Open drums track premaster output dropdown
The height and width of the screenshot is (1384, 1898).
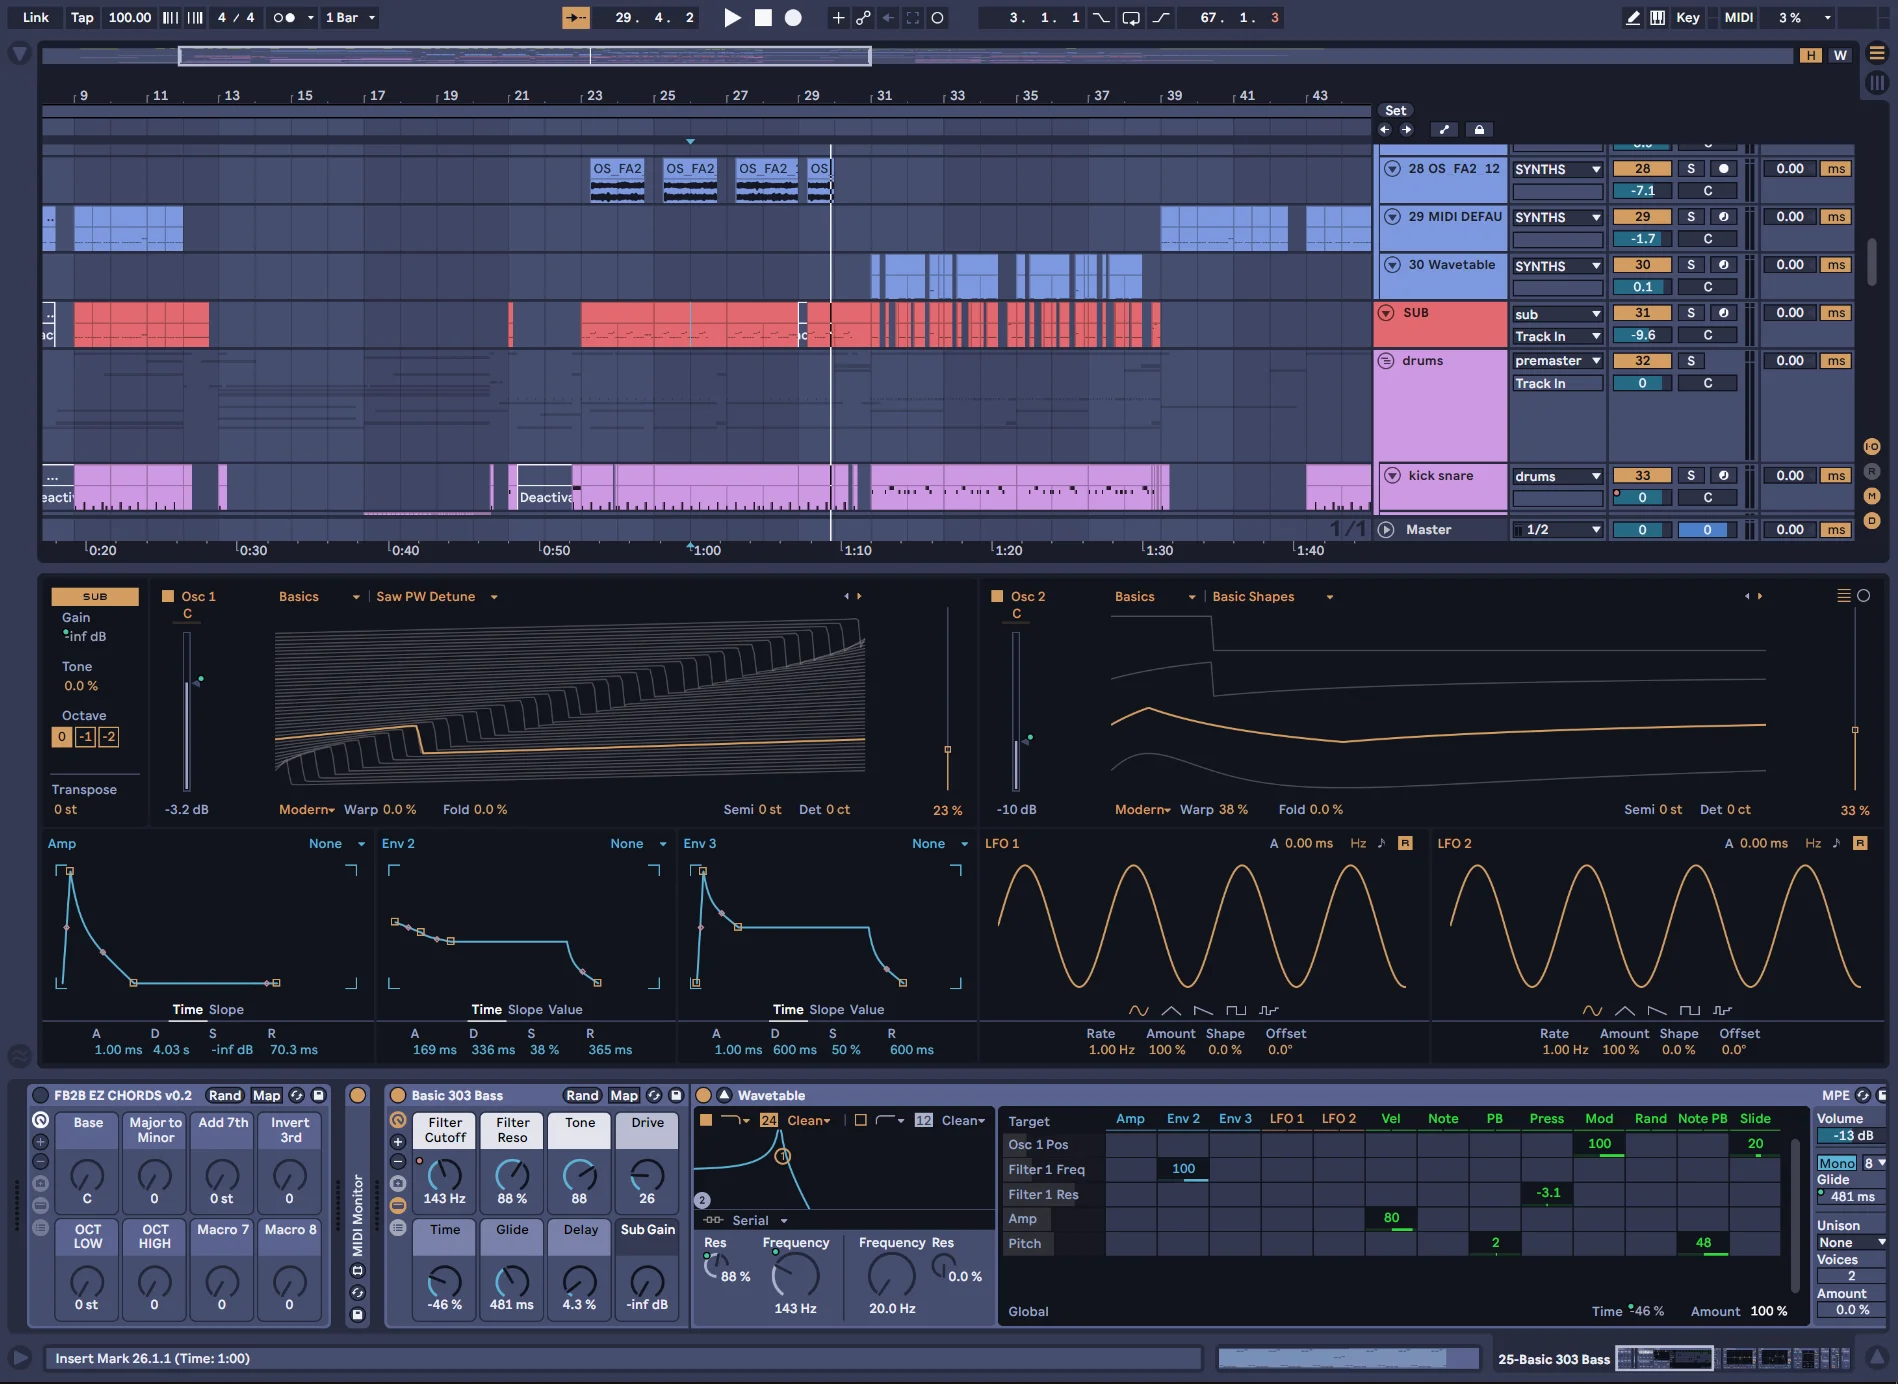1558,361
